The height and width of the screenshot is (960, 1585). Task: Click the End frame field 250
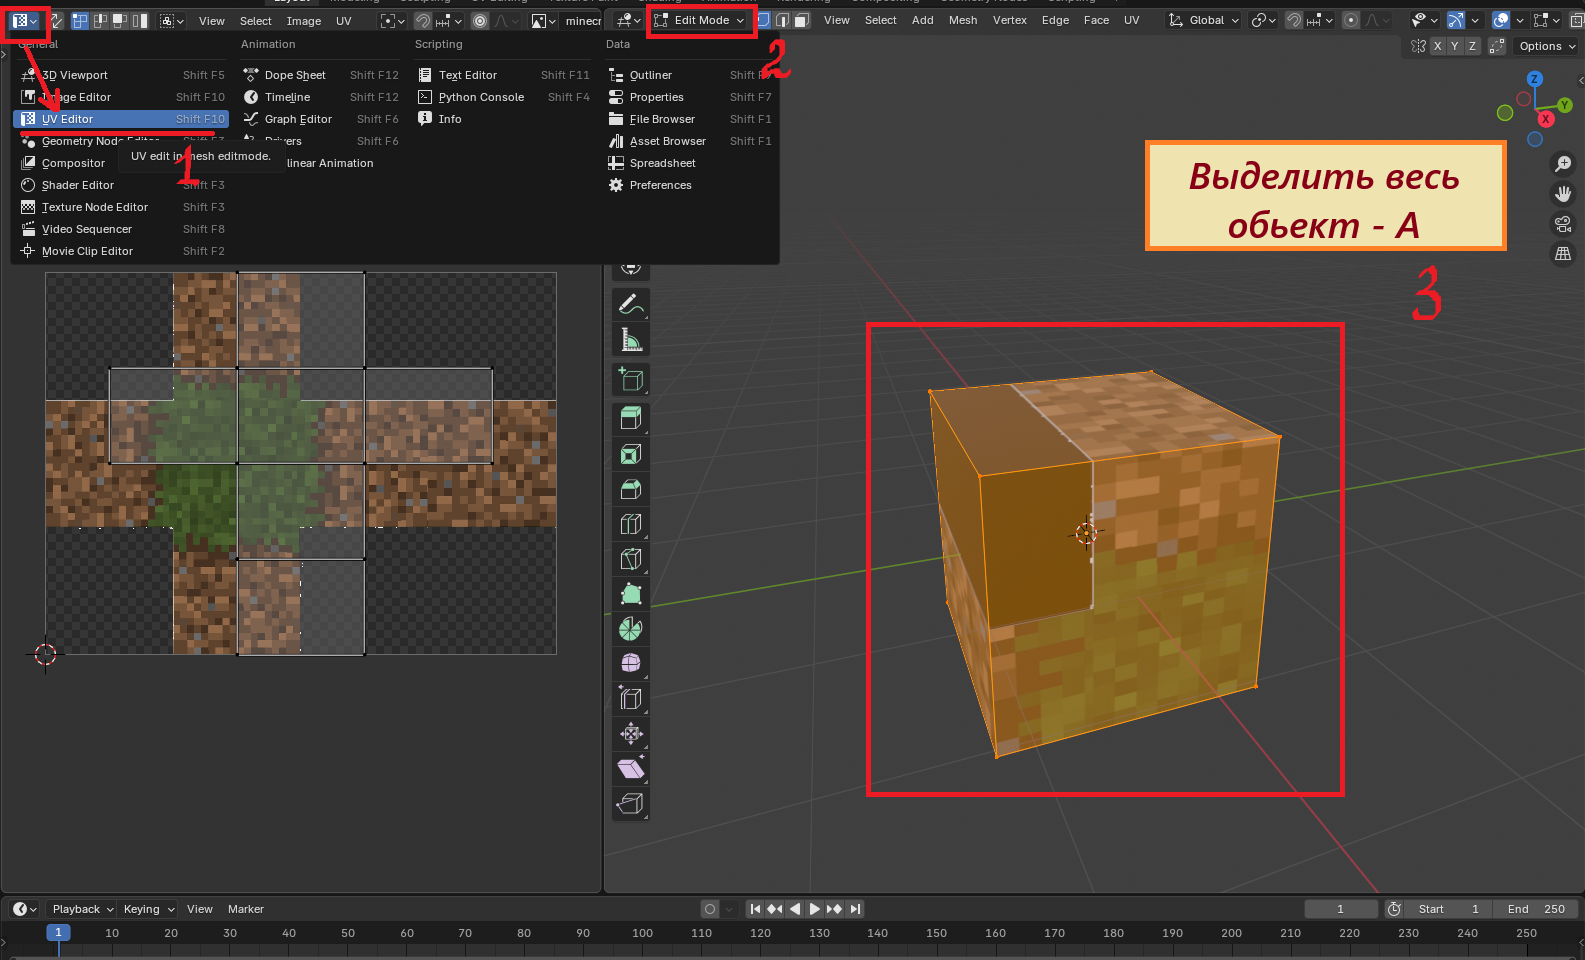1536,909
